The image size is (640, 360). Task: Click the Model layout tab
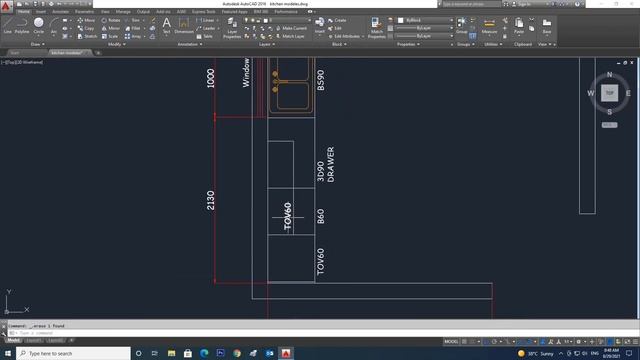coord(13,340)
